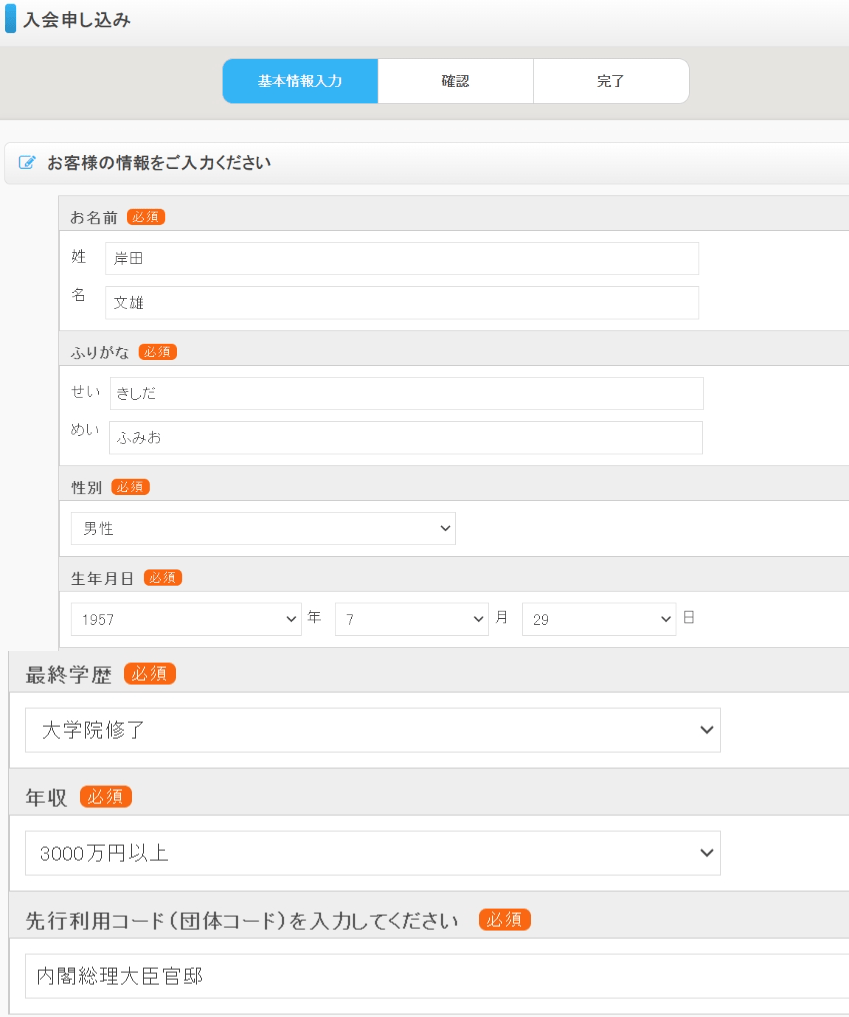Click the 必須 badge beside 年収
Viewport: 849px width, 1017px height.
106,797
